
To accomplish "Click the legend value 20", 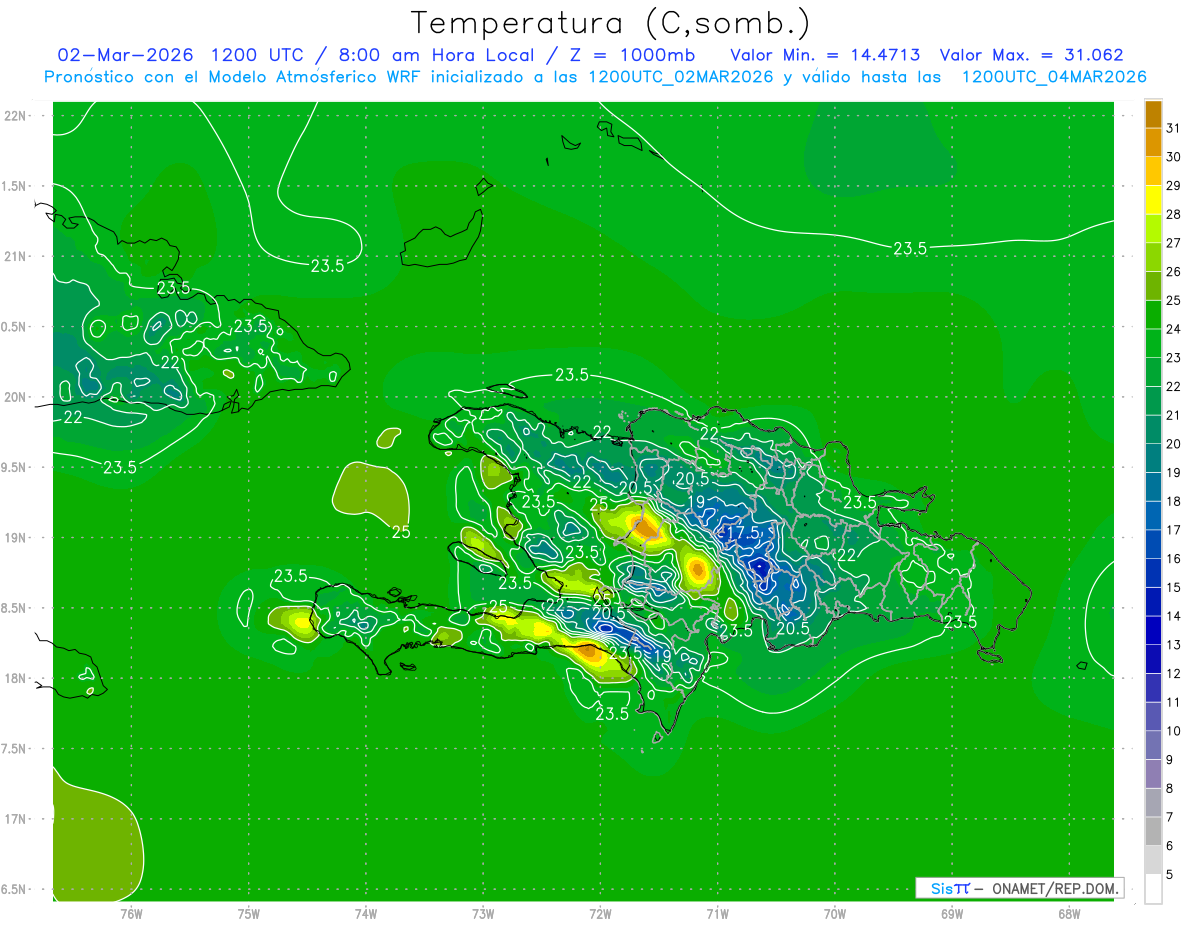I will (x=1174, y=444).
